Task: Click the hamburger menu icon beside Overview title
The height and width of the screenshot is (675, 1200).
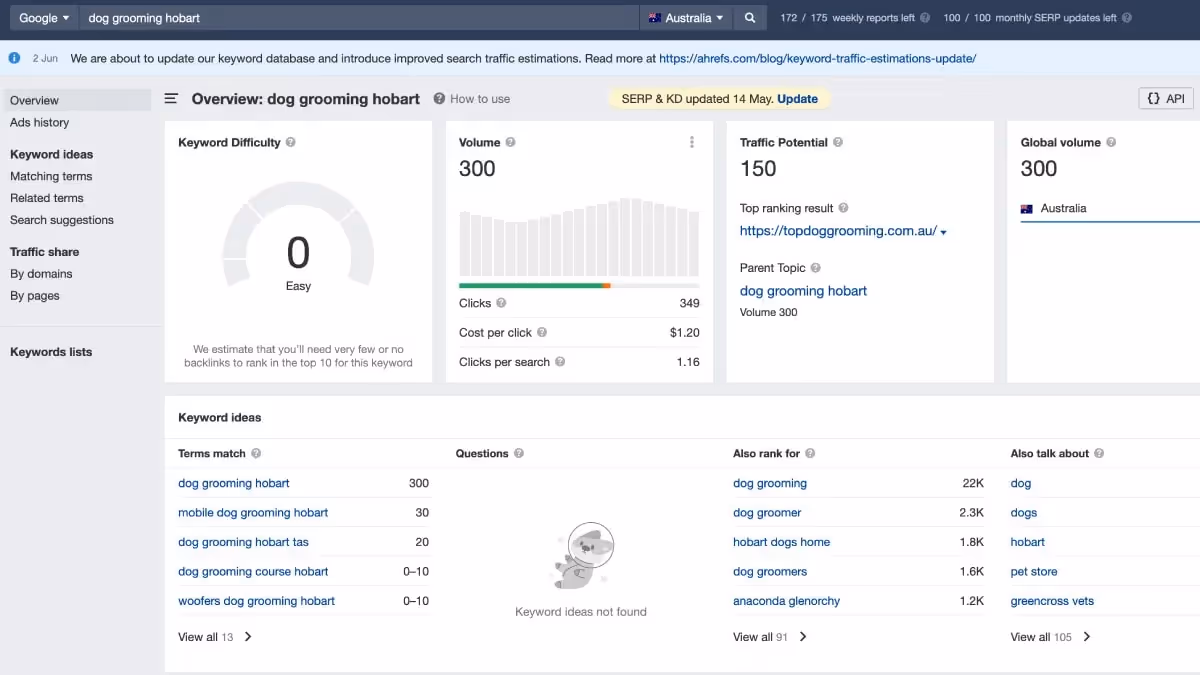Action: pyautogui.click(x=171, y=99)
